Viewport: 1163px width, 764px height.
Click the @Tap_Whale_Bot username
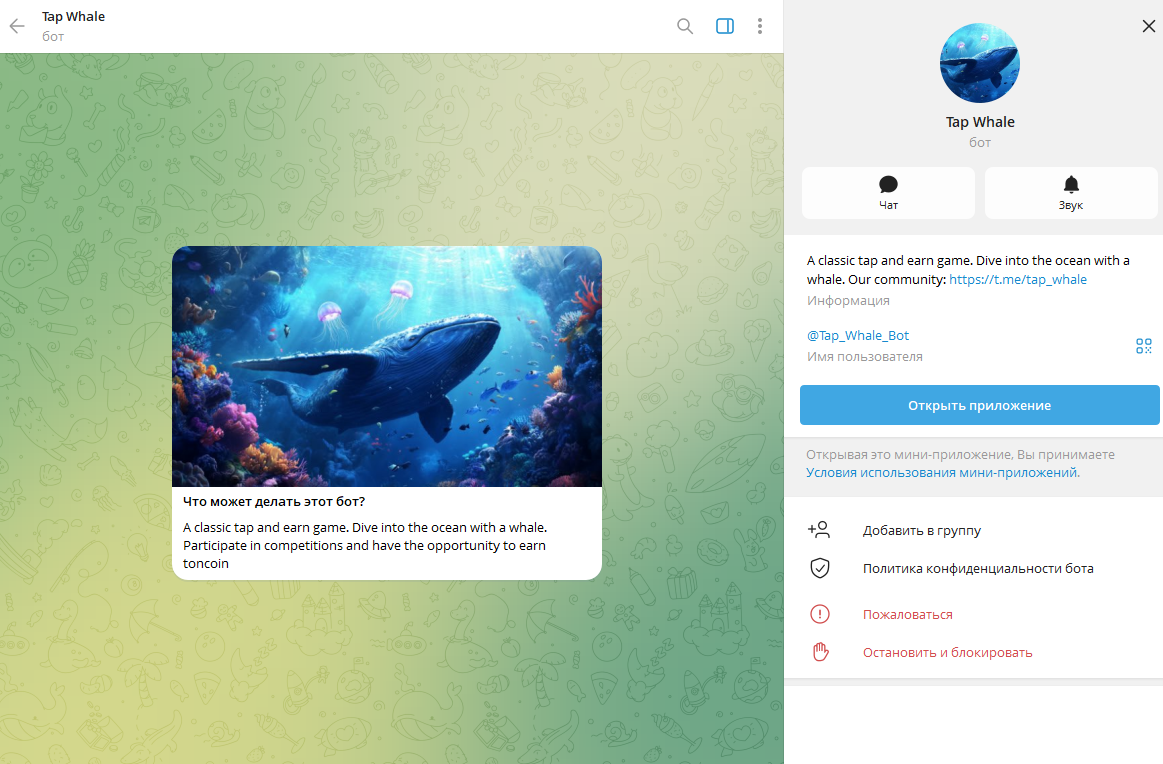tap(857, 335)
